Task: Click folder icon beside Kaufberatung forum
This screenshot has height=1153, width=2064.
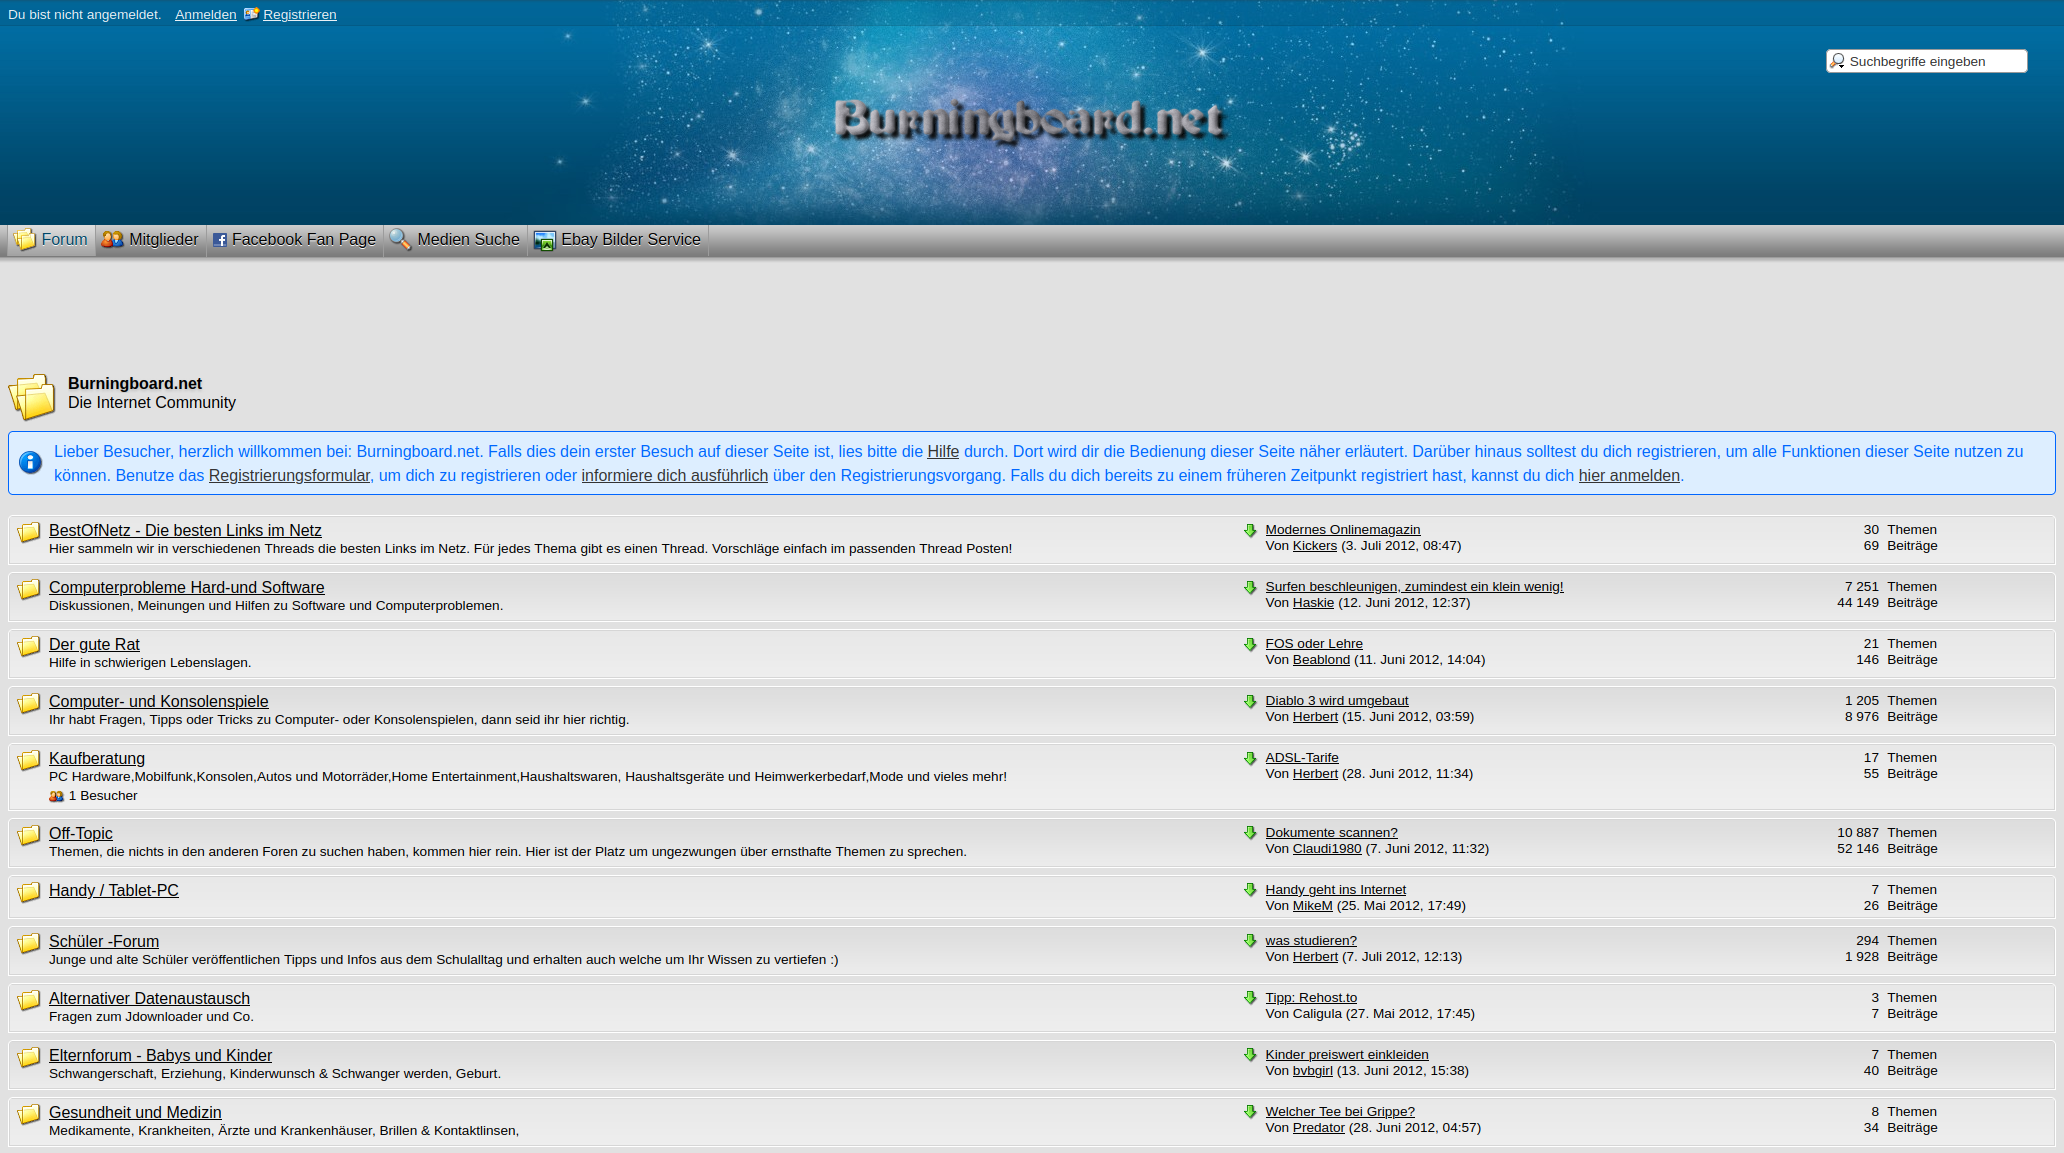Action: click(x=29, y=760)
